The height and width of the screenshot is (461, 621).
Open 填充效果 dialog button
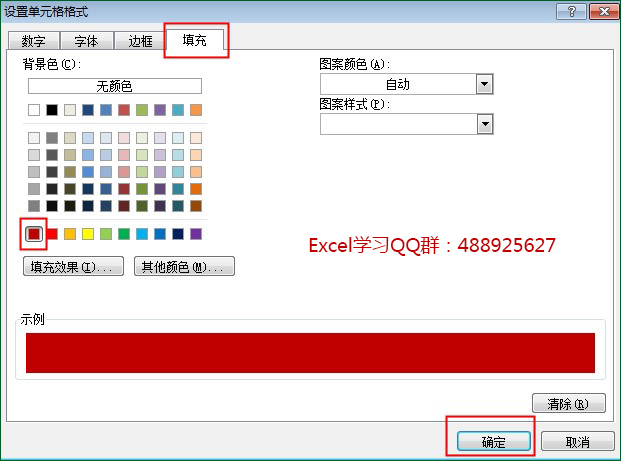click(x=73, y=267)
